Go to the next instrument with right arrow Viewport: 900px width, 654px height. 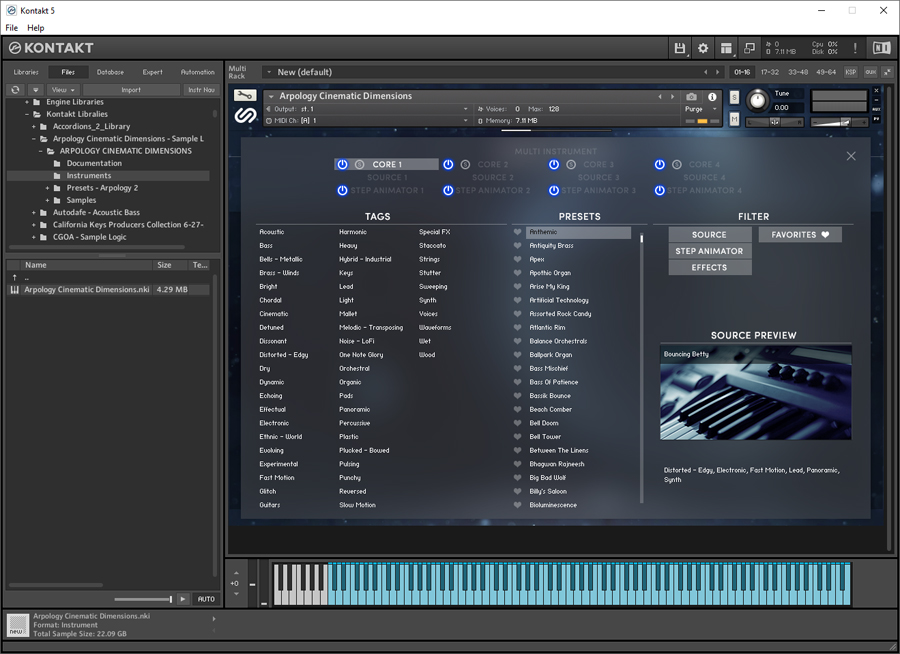[673, 96]
